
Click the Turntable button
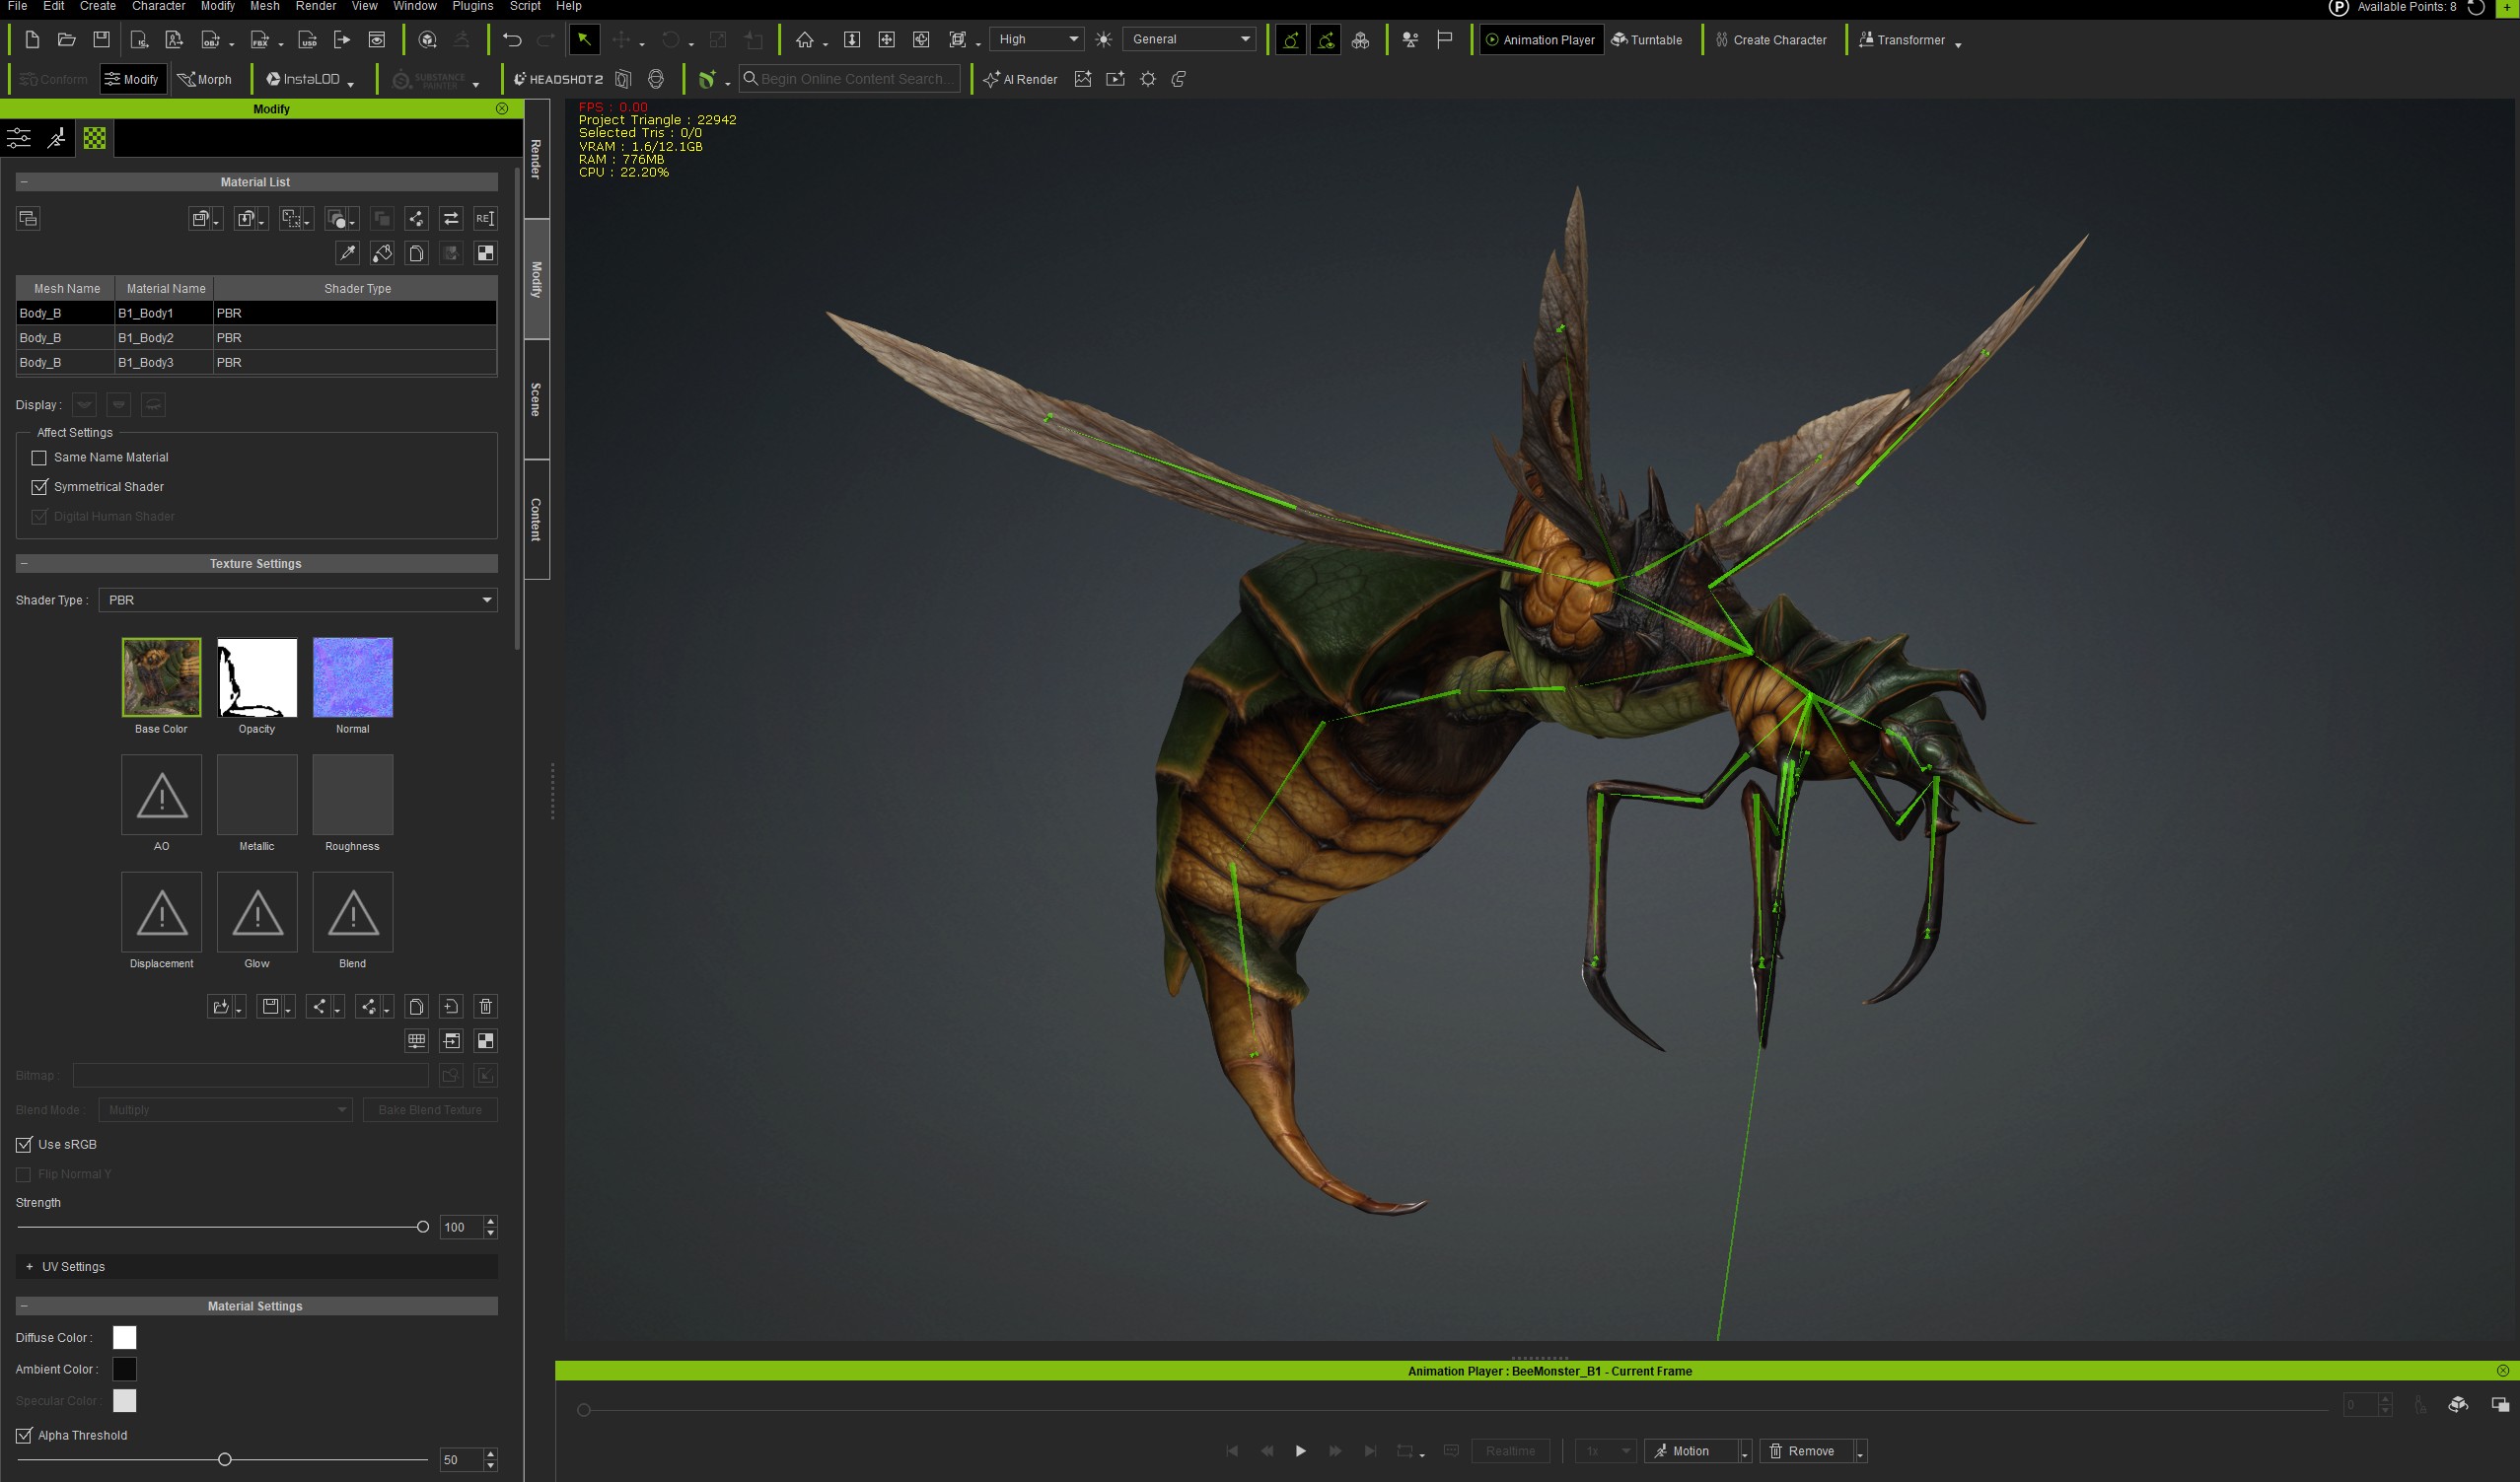(x=1646, y=40)
